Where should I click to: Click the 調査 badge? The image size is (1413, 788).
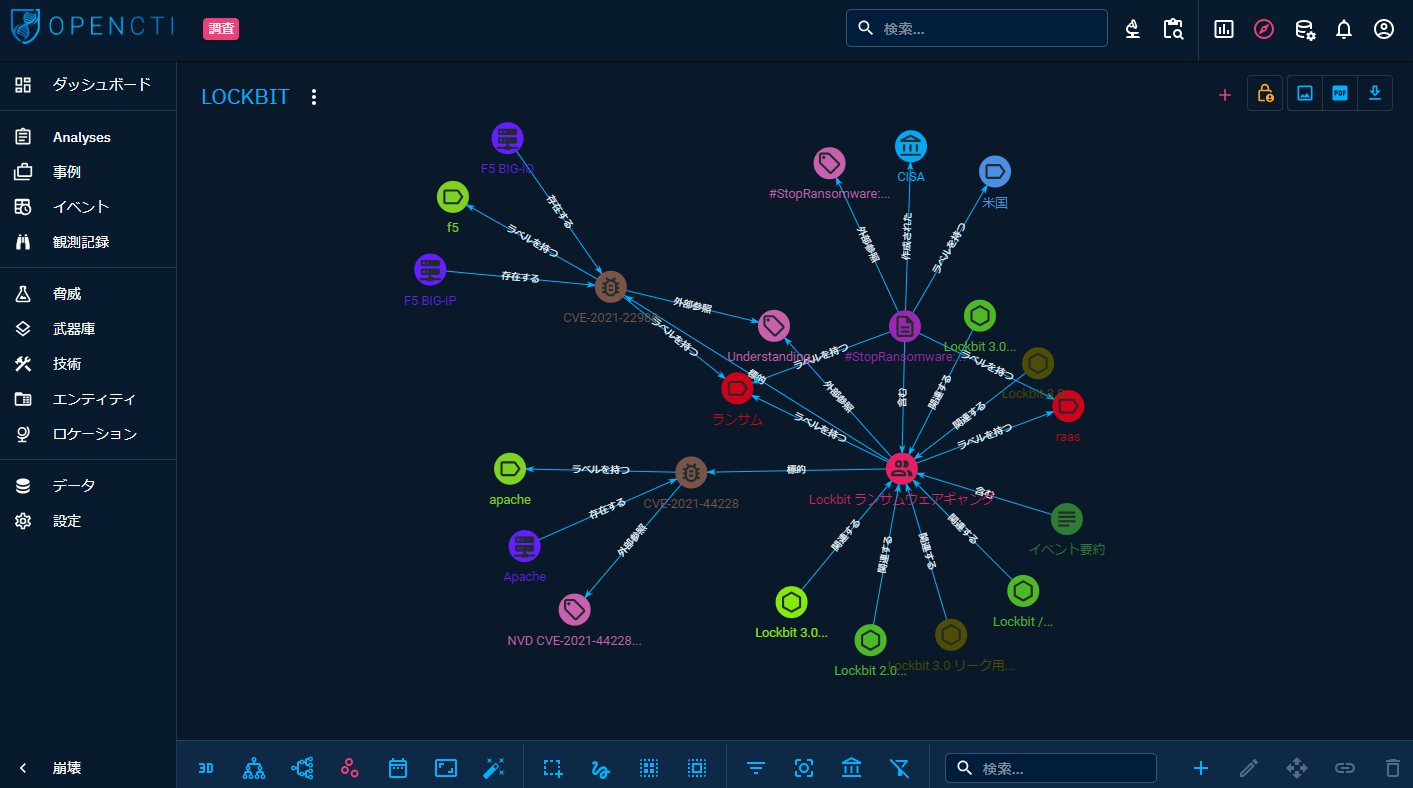pos(221,29)
